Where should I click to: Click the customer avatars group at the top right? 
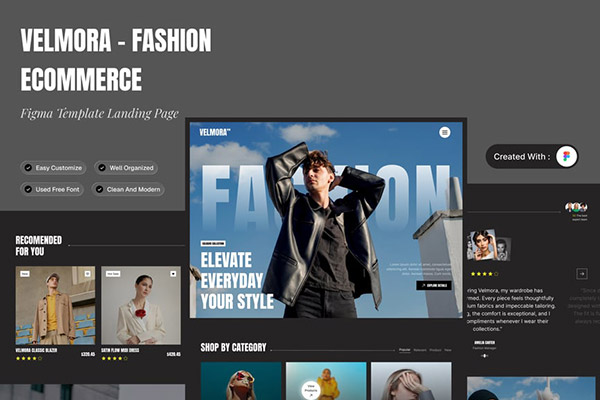(x=576, y=207)
